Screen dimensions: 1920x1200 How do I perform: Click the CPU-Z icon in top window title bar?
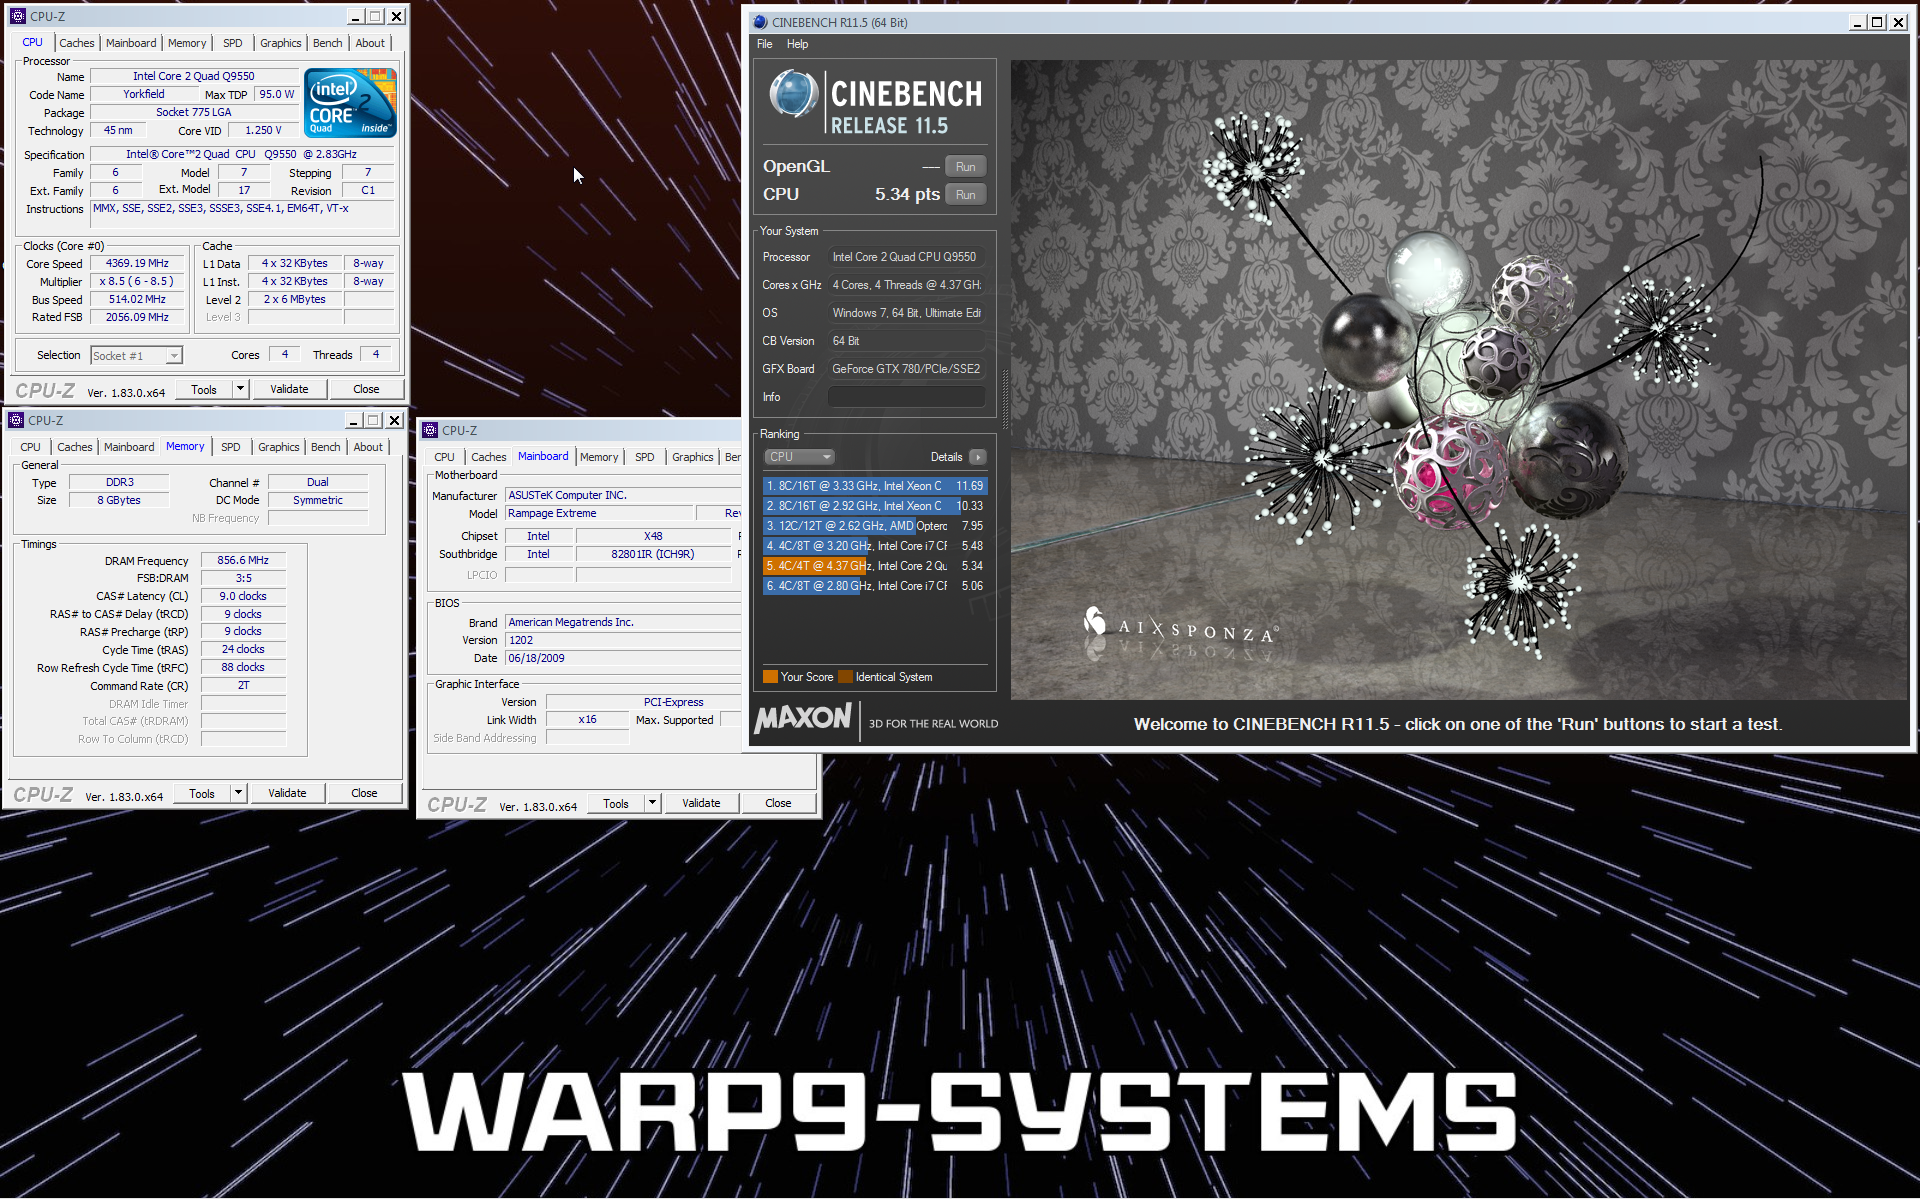[x=17, y=16]
